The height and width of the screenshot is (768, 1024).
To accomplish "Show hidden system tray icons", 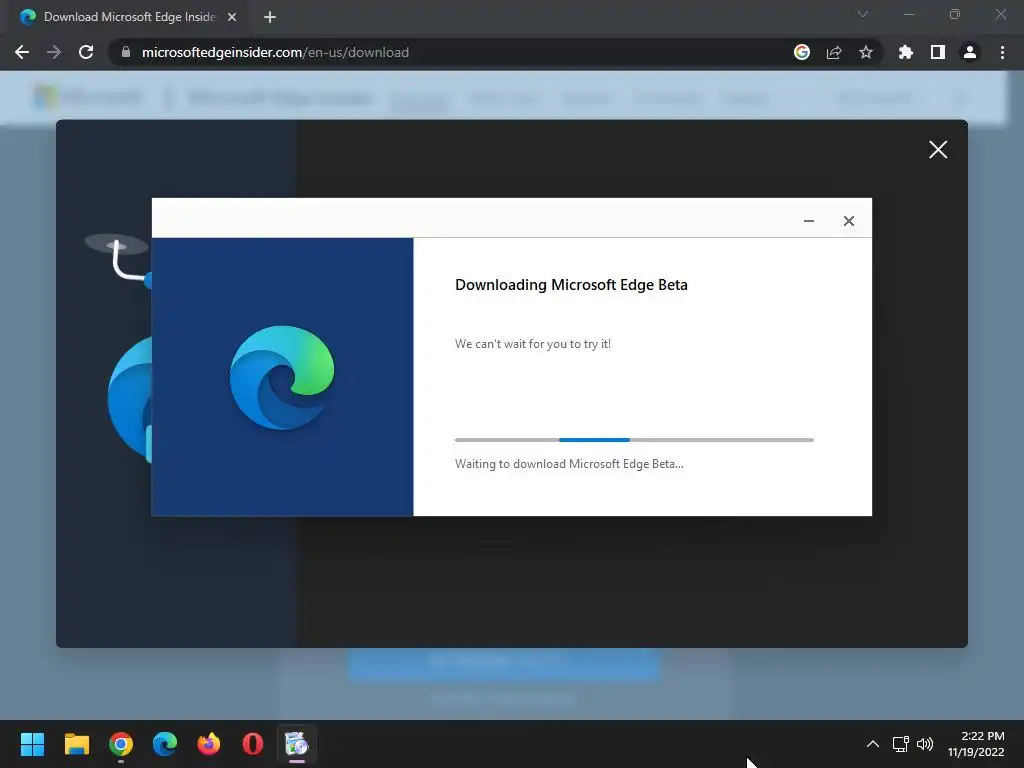I will tap(872, 744).
